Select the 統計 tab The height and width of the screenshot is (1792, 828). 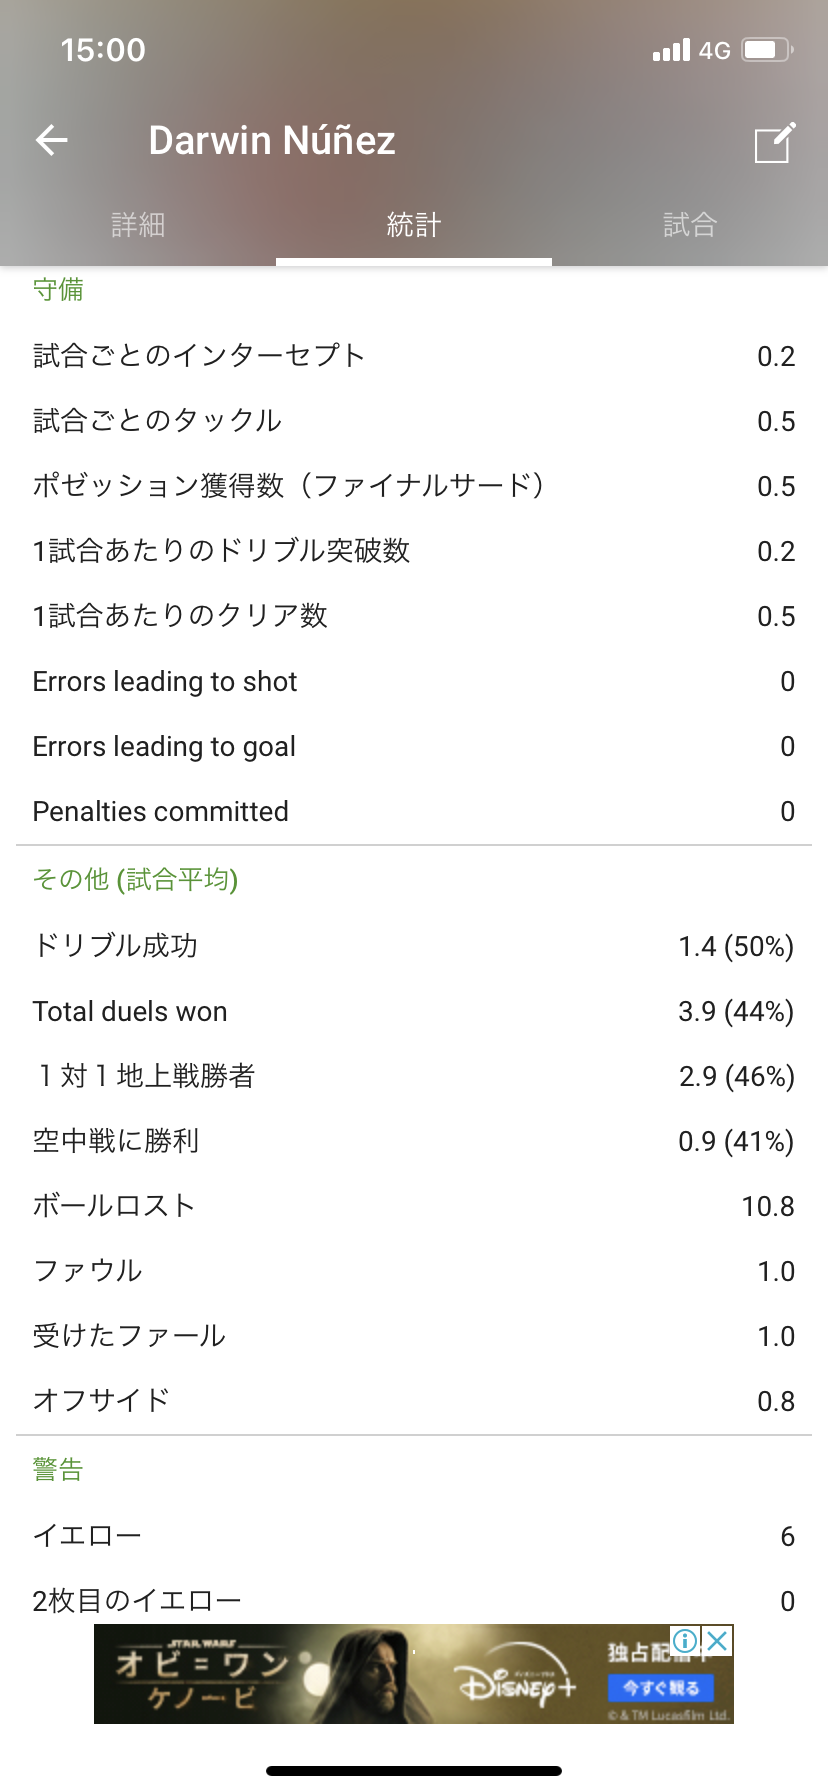tap(414, 225)
